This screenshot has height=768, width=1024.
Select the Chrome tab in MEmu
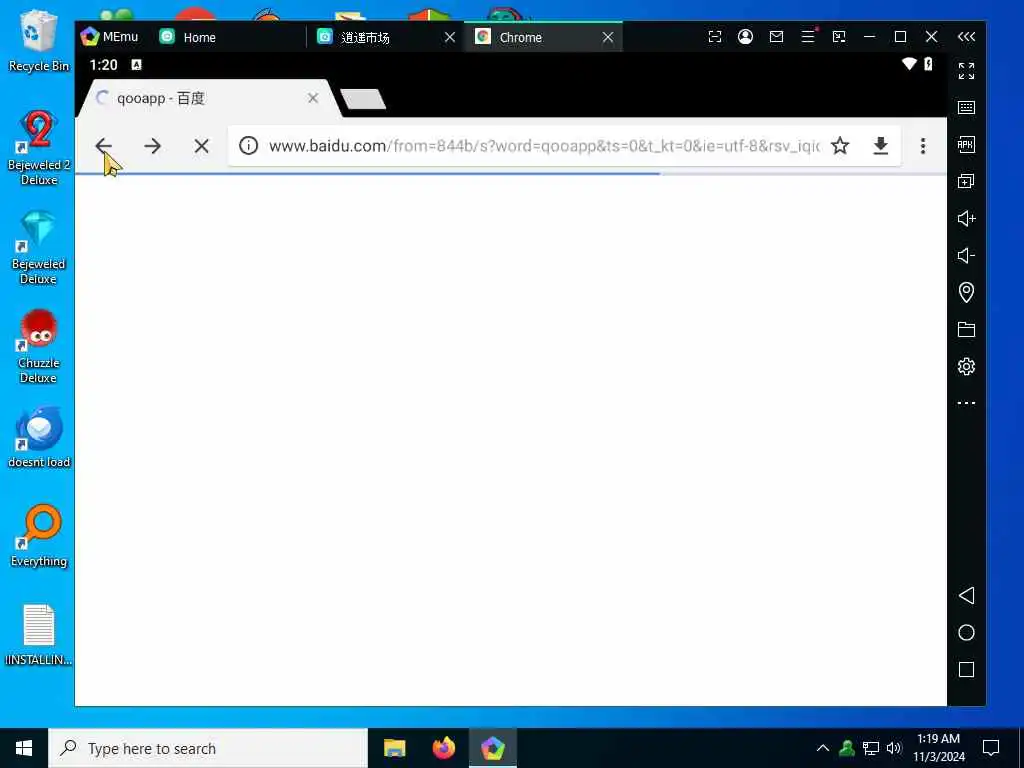pos(520,37)
